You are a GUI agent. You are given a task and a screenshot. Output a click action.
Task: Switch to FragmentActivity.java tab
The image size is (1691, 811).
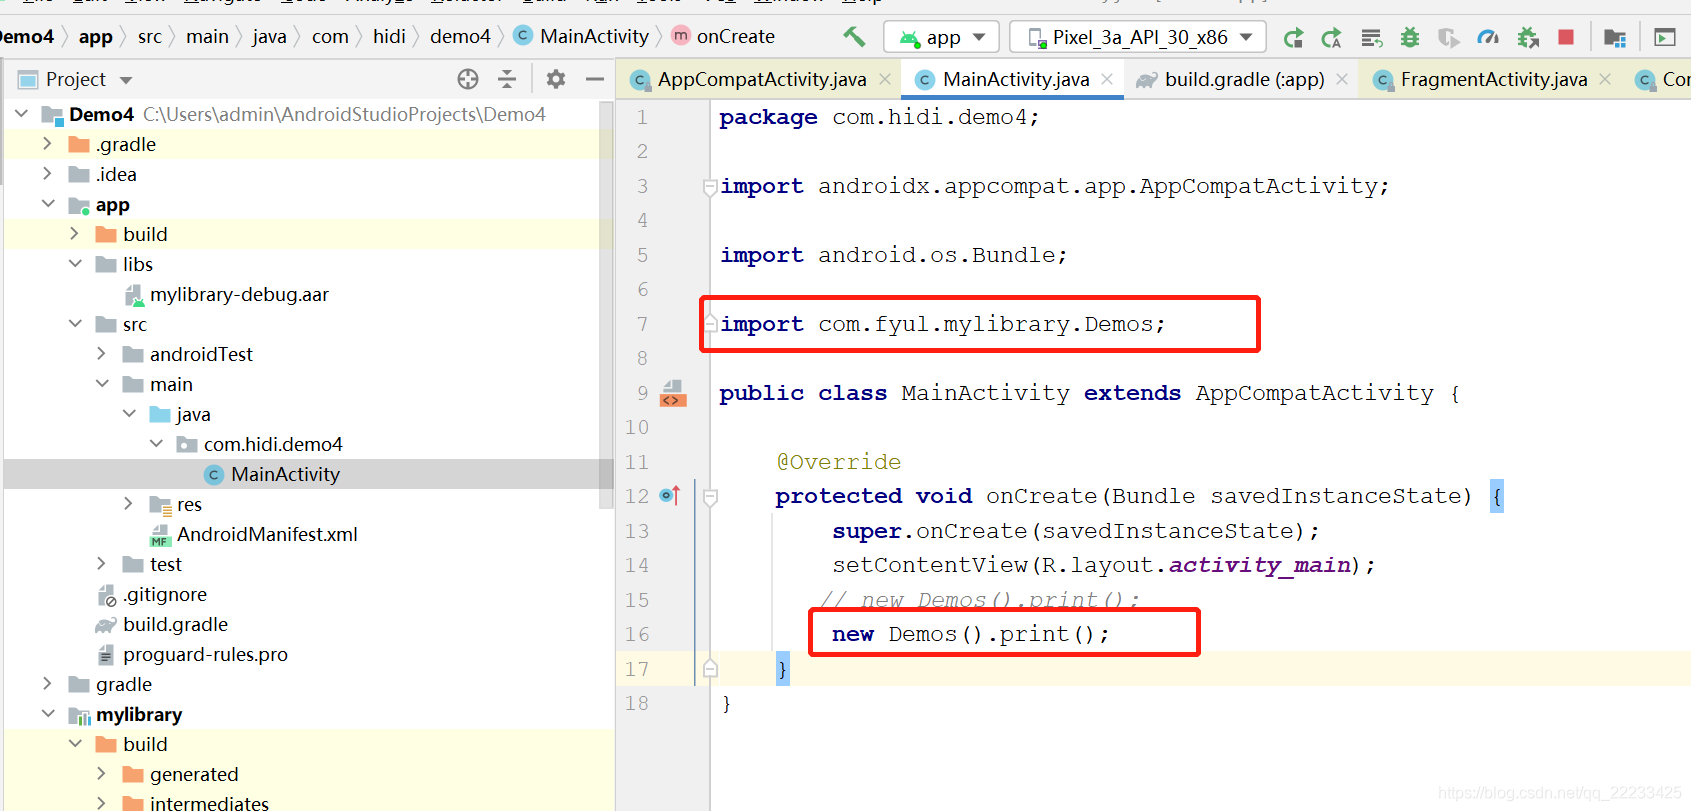[x=1493, y=79]
